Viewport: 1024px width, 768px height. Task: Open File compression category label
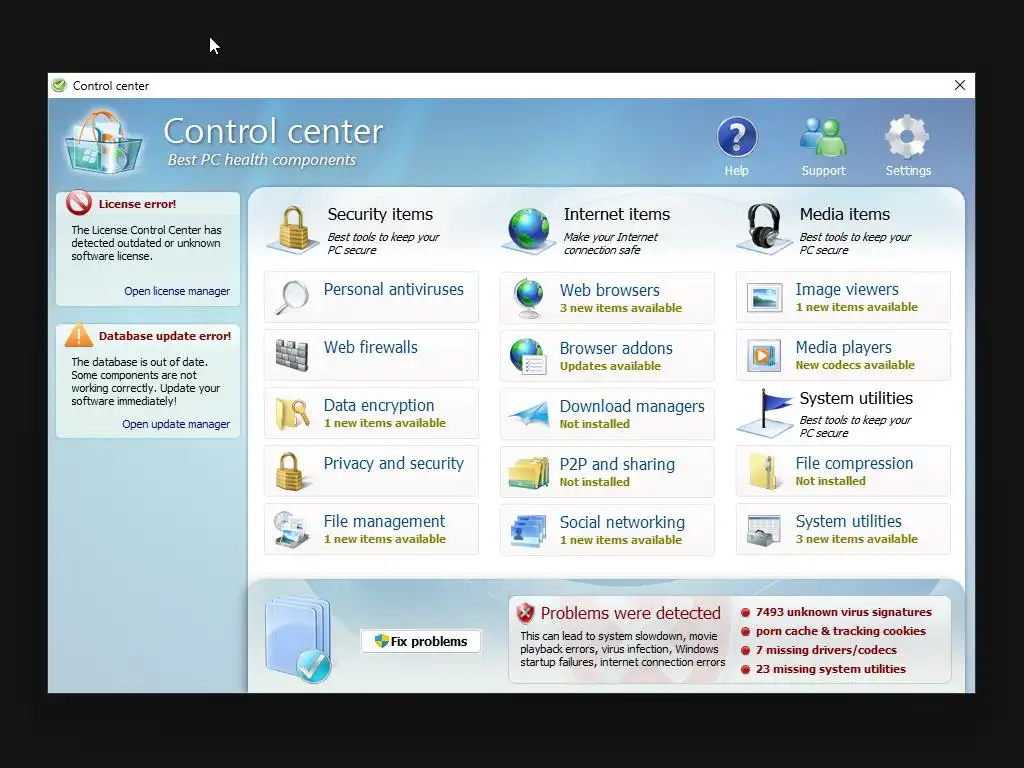tap(854, 464)
